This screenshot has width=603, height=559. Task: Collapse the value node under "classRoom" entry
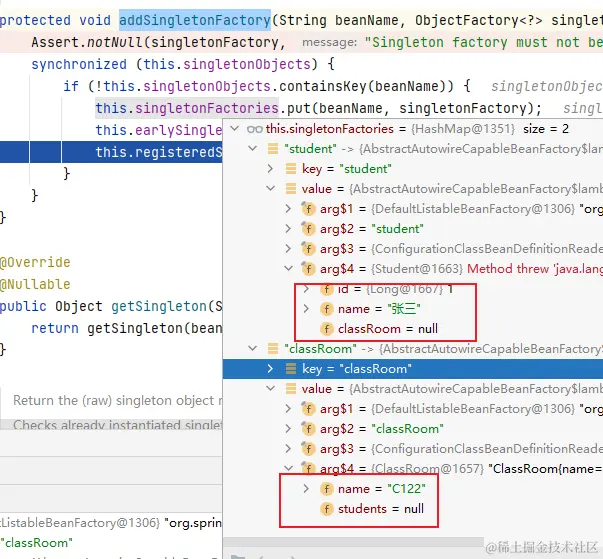(271, 389)
